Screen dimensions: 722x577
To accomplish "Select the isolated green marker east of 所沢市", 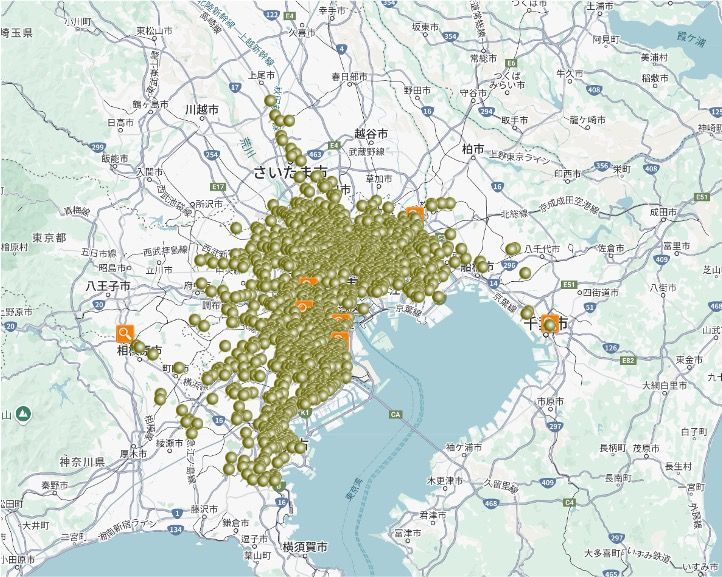I will pos(236,227).
